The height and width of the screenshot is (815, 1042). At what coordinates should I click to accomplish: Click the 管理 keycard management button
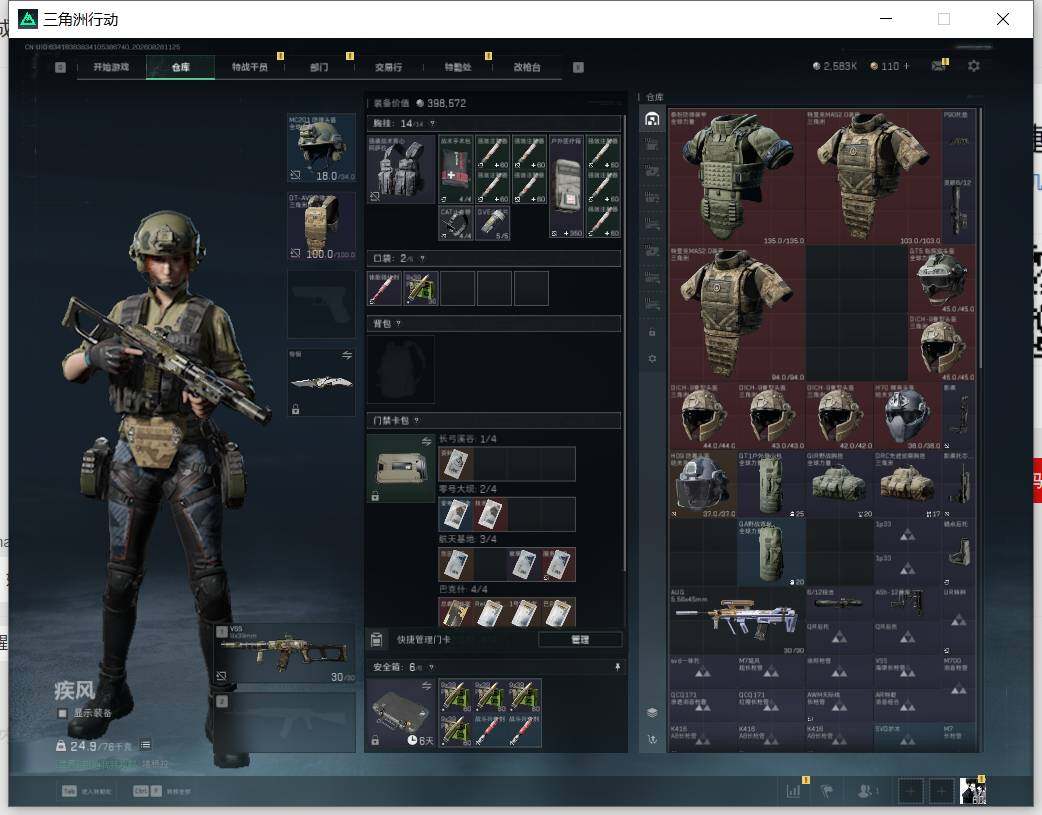[579, 640]
